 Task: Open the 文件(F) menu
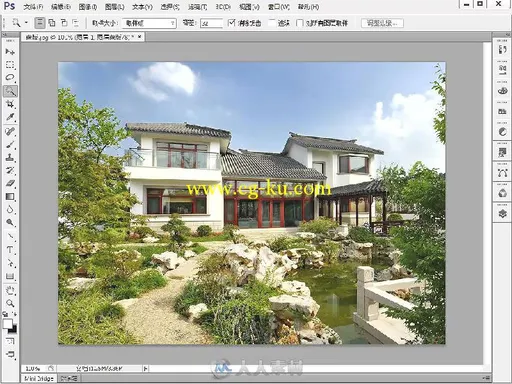(x=33, y=7)
